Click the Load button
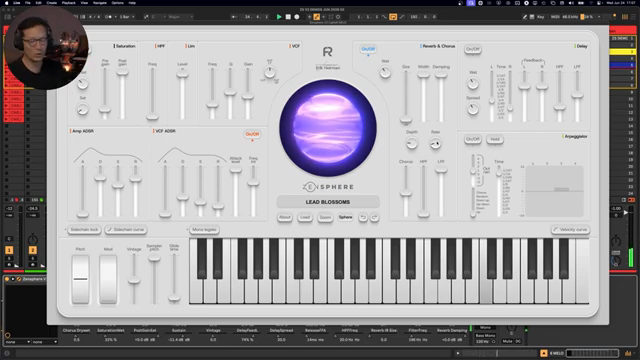Image resolution: width=640 pixels, height=360 pixels. click(305, 218)
